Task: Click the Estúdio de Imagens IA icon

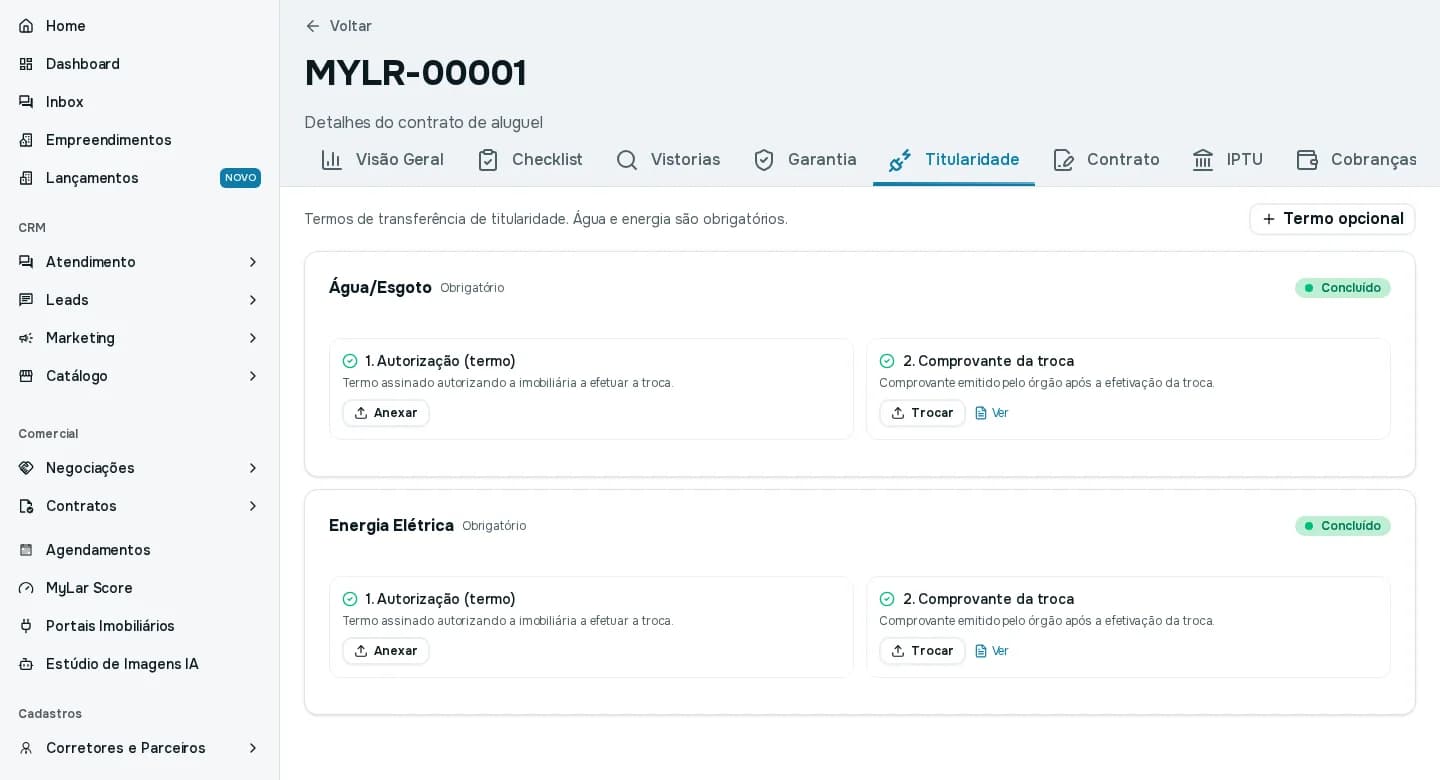Action: click(x=26, y=664)
